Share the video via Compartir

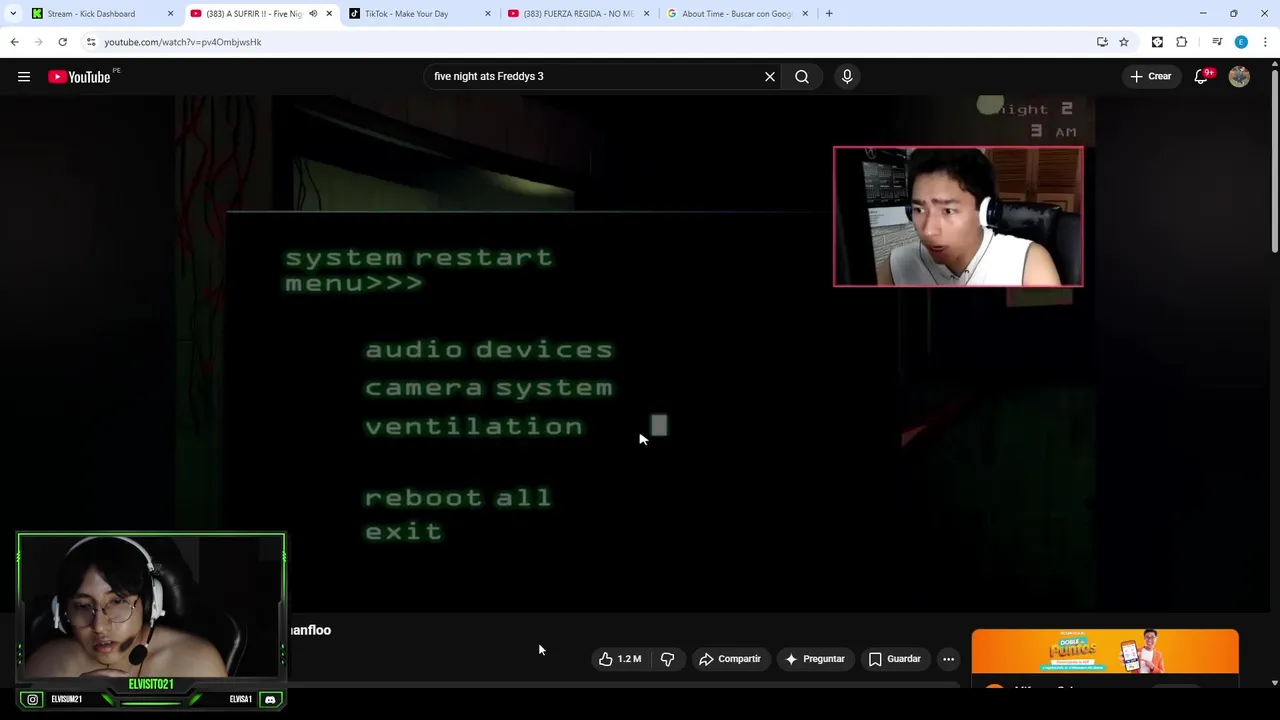[x=730, y=659]
